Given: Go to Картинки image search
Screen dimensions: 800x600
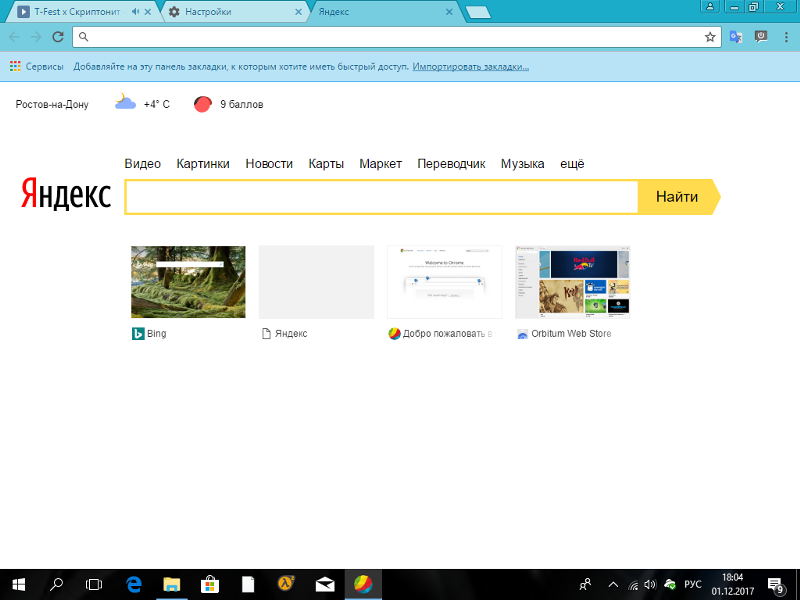Looking at the screenshot, I should pos(203,164).
